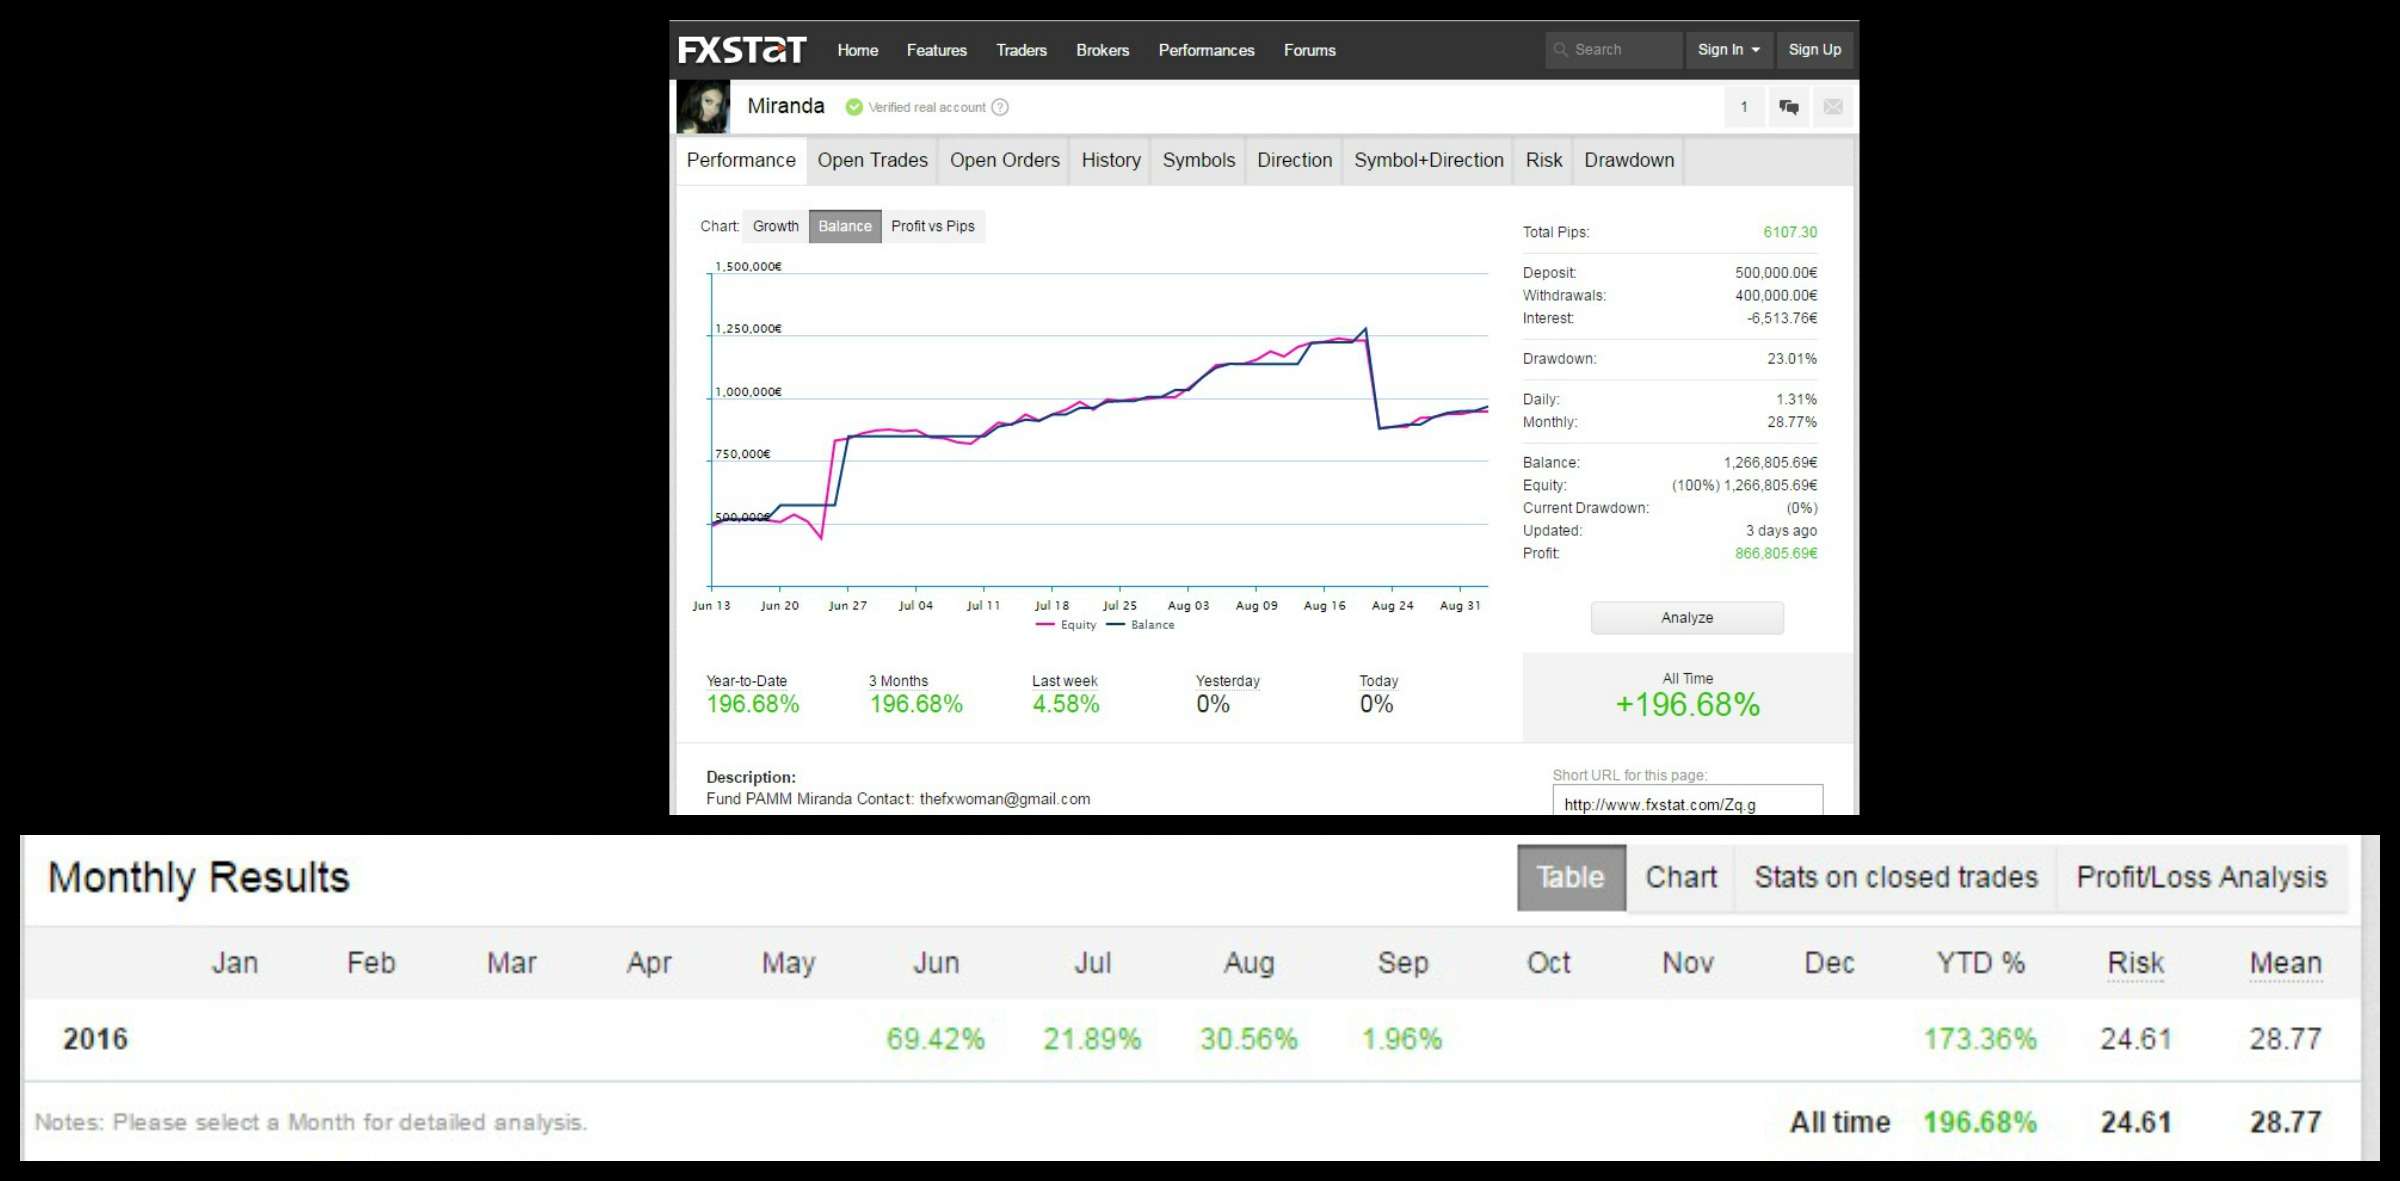Click the FXStat logo

(x=741, y=50)
